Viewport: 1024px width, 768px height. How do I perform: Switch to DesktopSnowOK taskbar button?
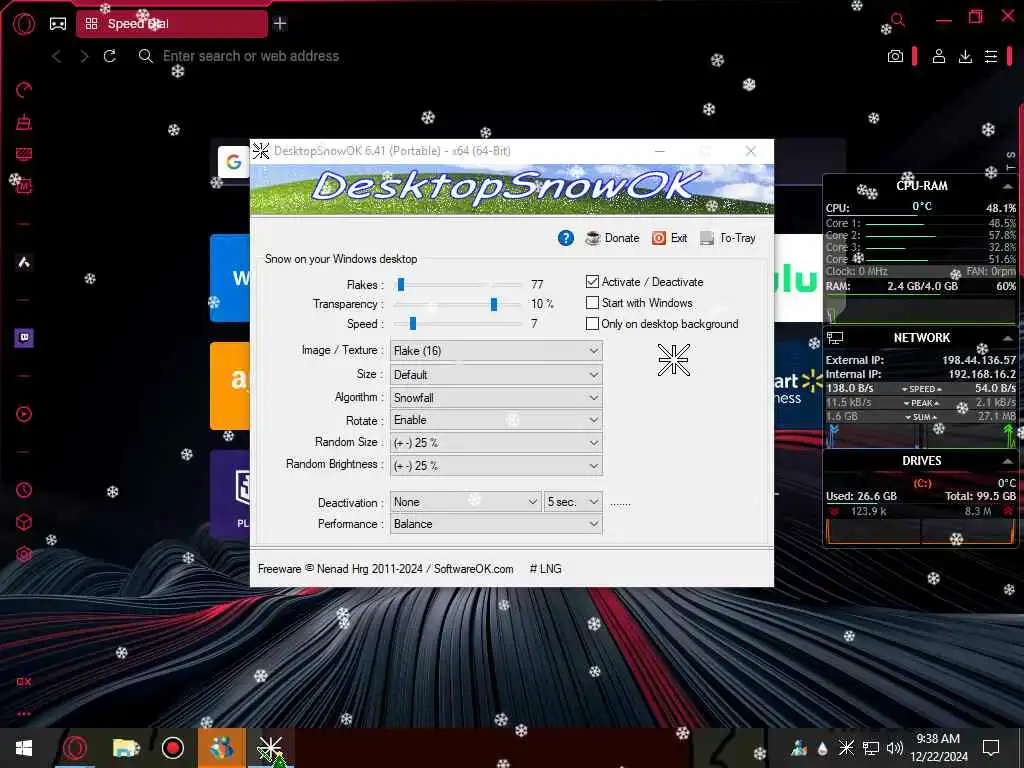click(x=270, y=749)
